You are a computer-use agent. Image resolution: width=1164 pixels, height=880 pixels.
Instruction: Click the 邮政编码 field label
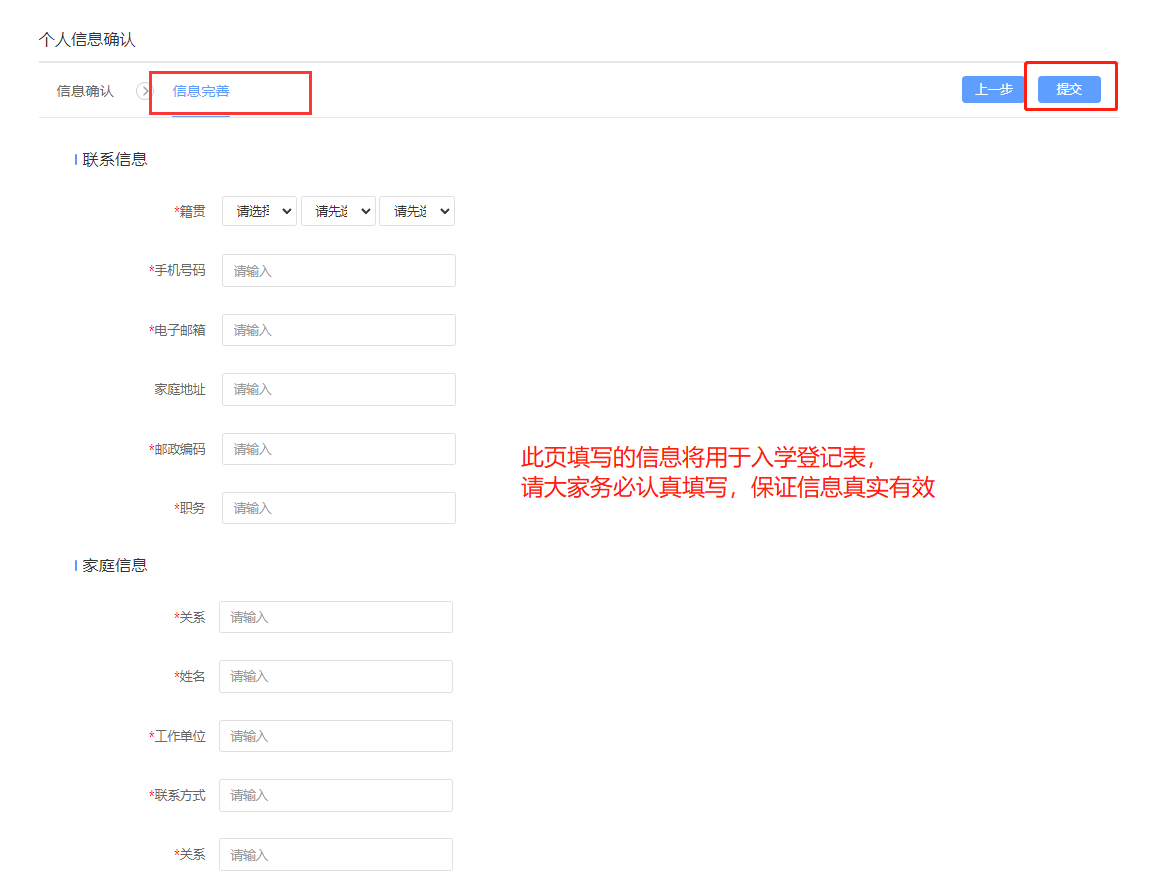click(177, 449)
